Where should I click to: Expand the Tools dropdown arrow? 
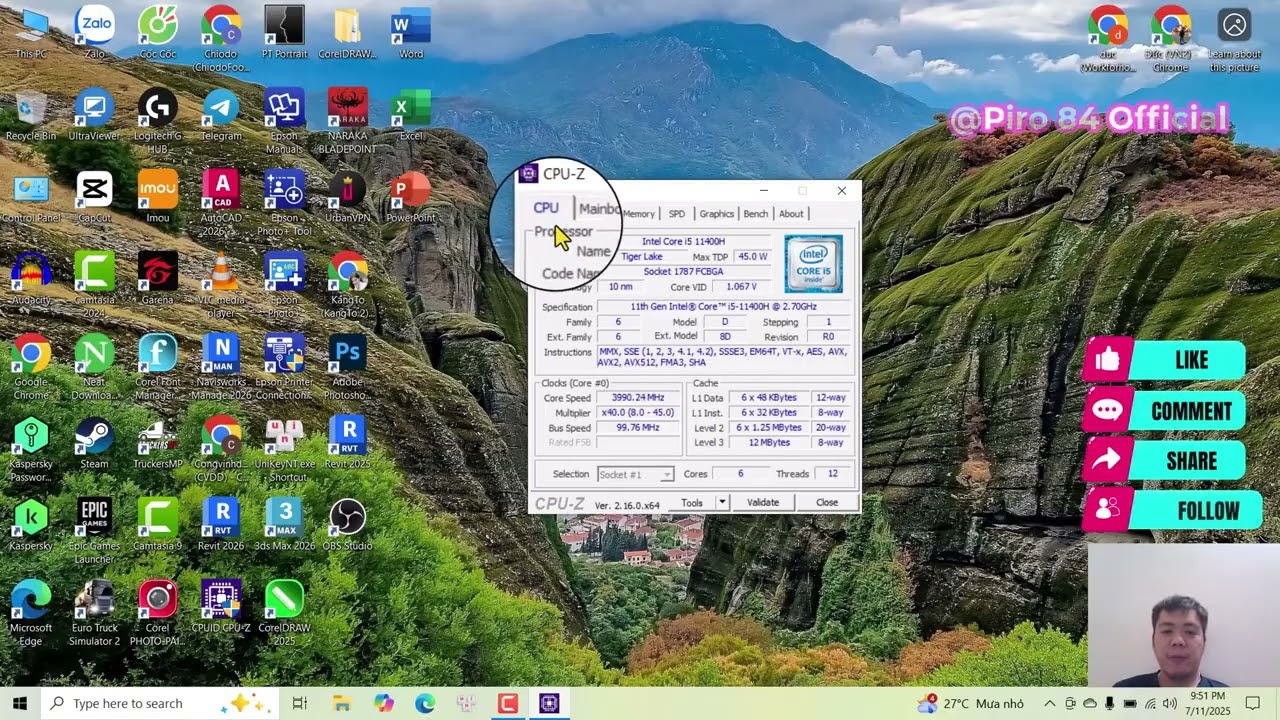coord(722,503)
